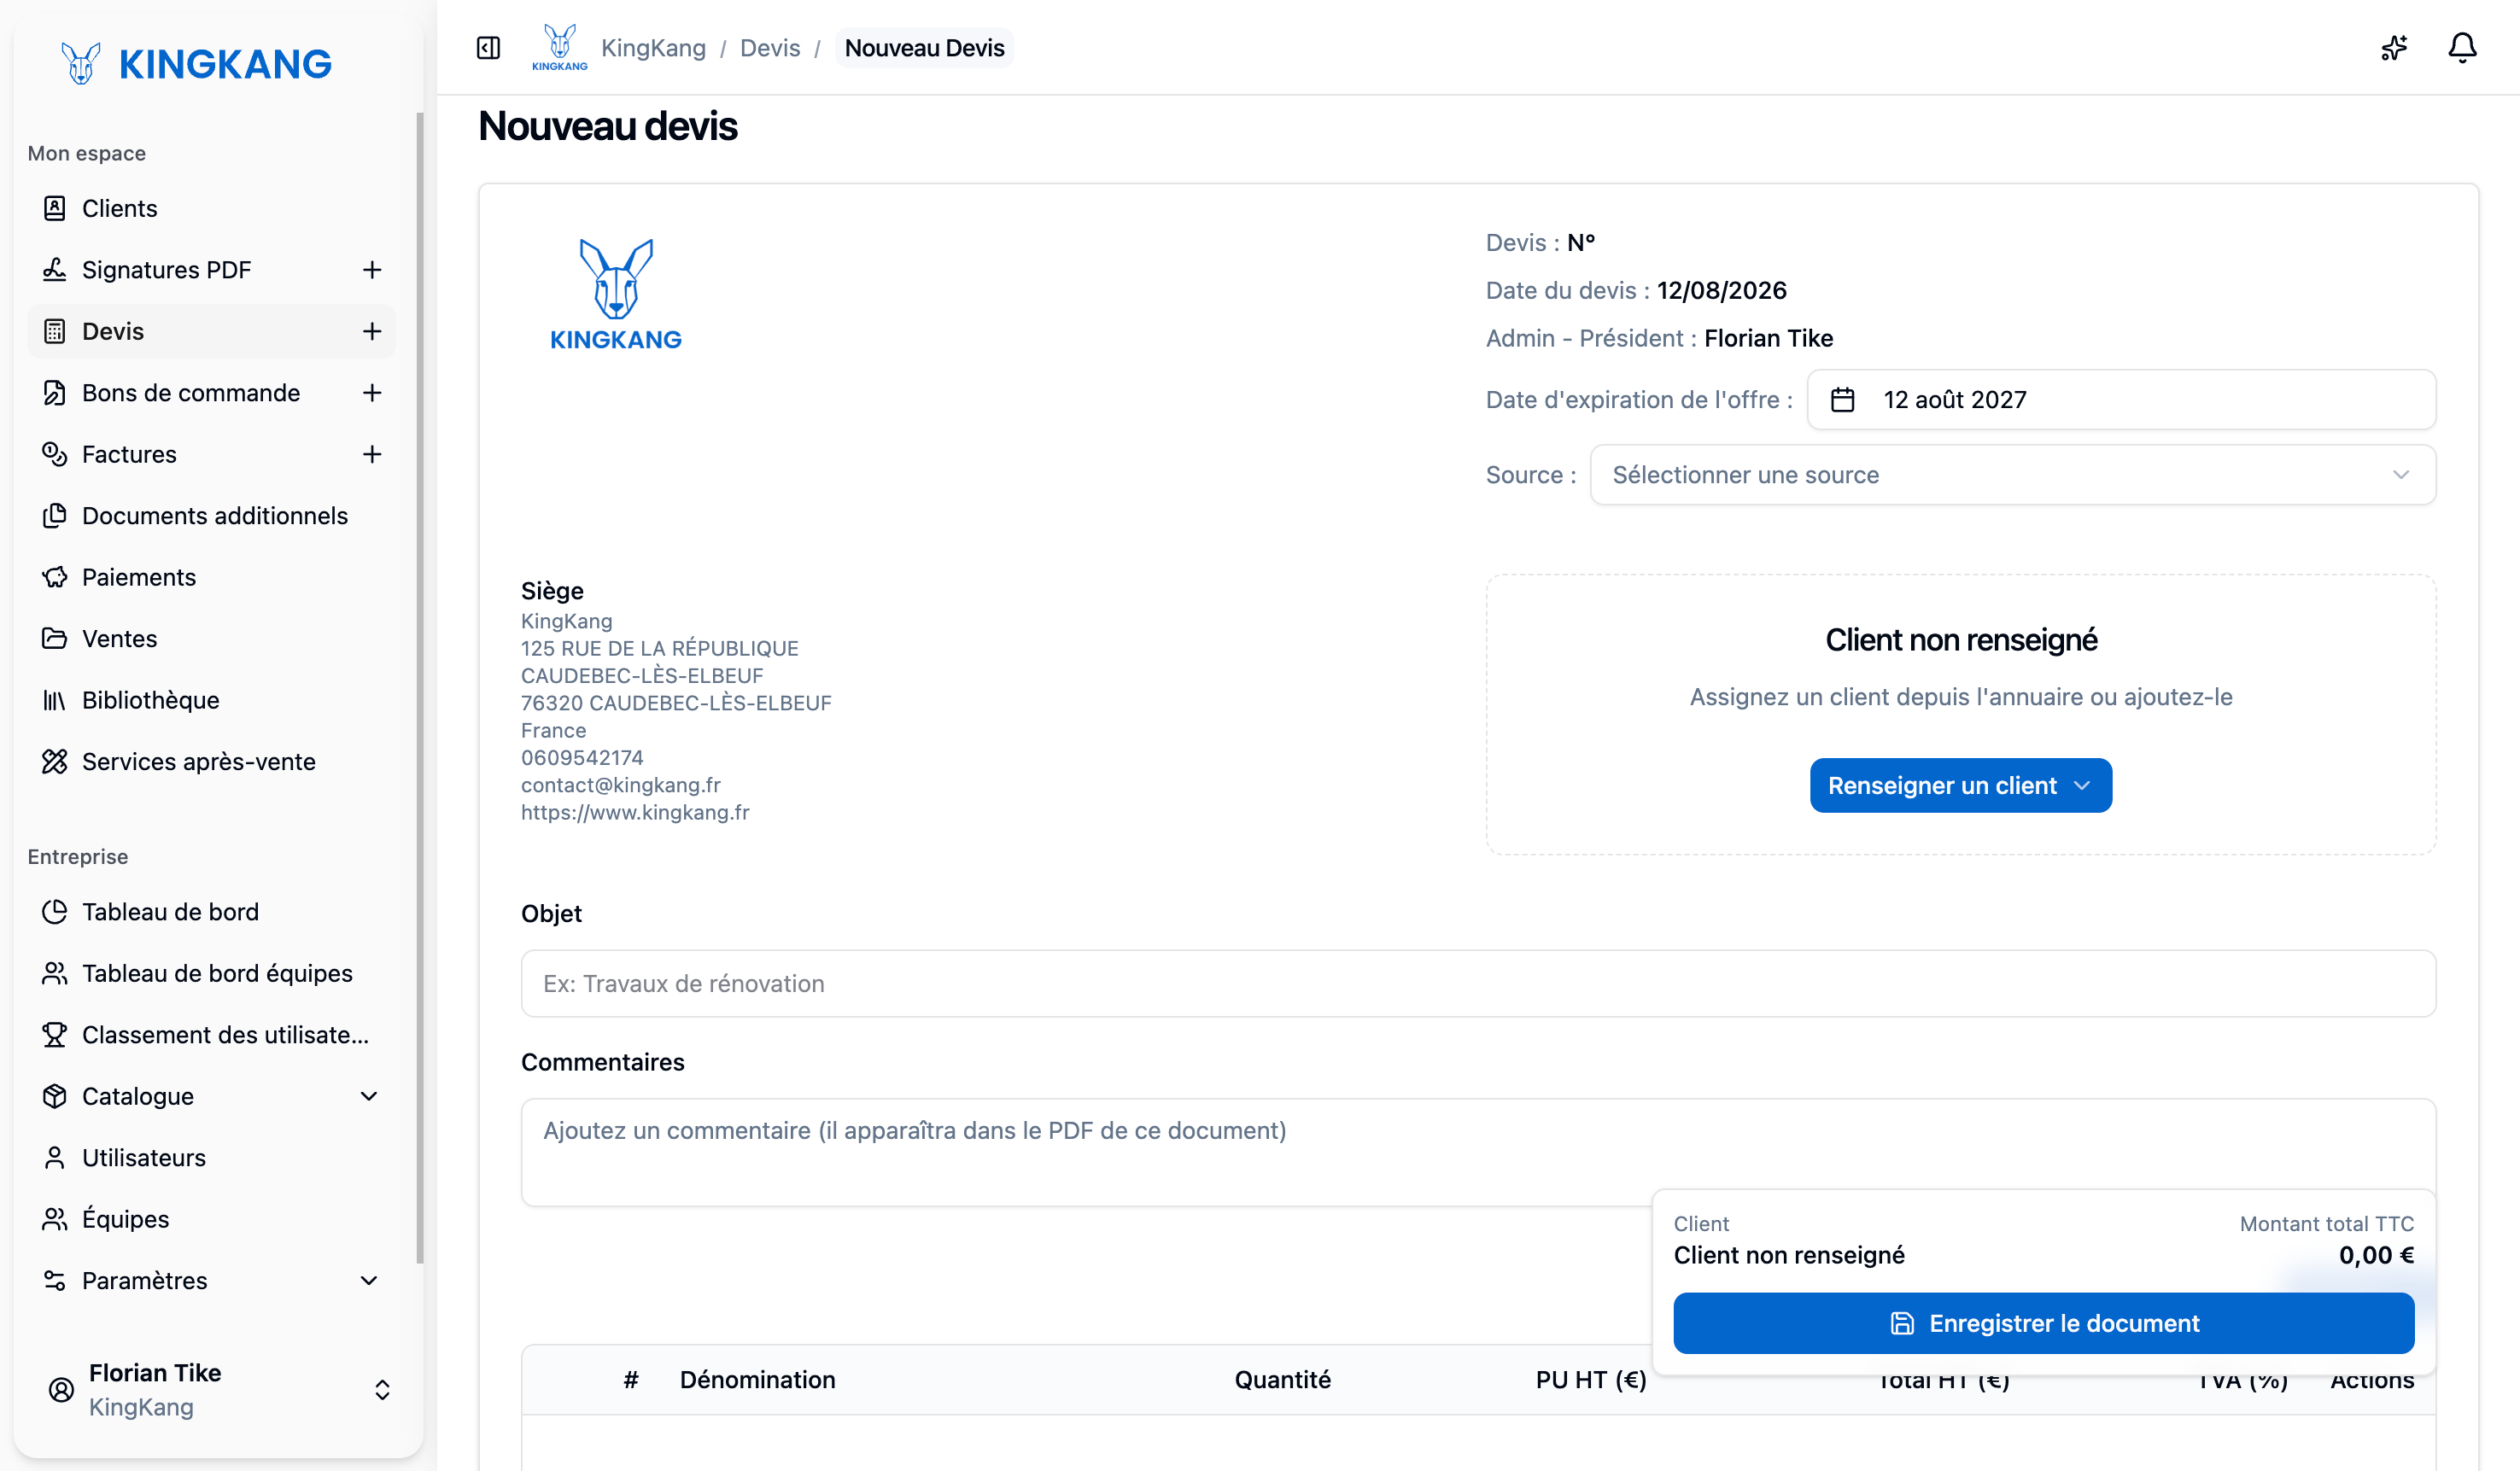Open the notifications bell
Screen dimensions: 2520x1471
click(x=2462, y=48)
